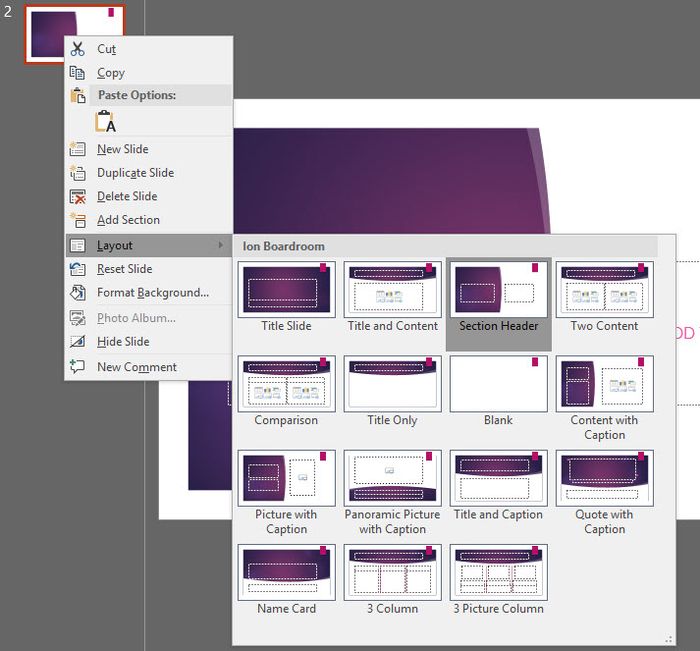This screenshot has height=651, width=700.
Task: Click the New Comment icon
Action: [77, 367]
